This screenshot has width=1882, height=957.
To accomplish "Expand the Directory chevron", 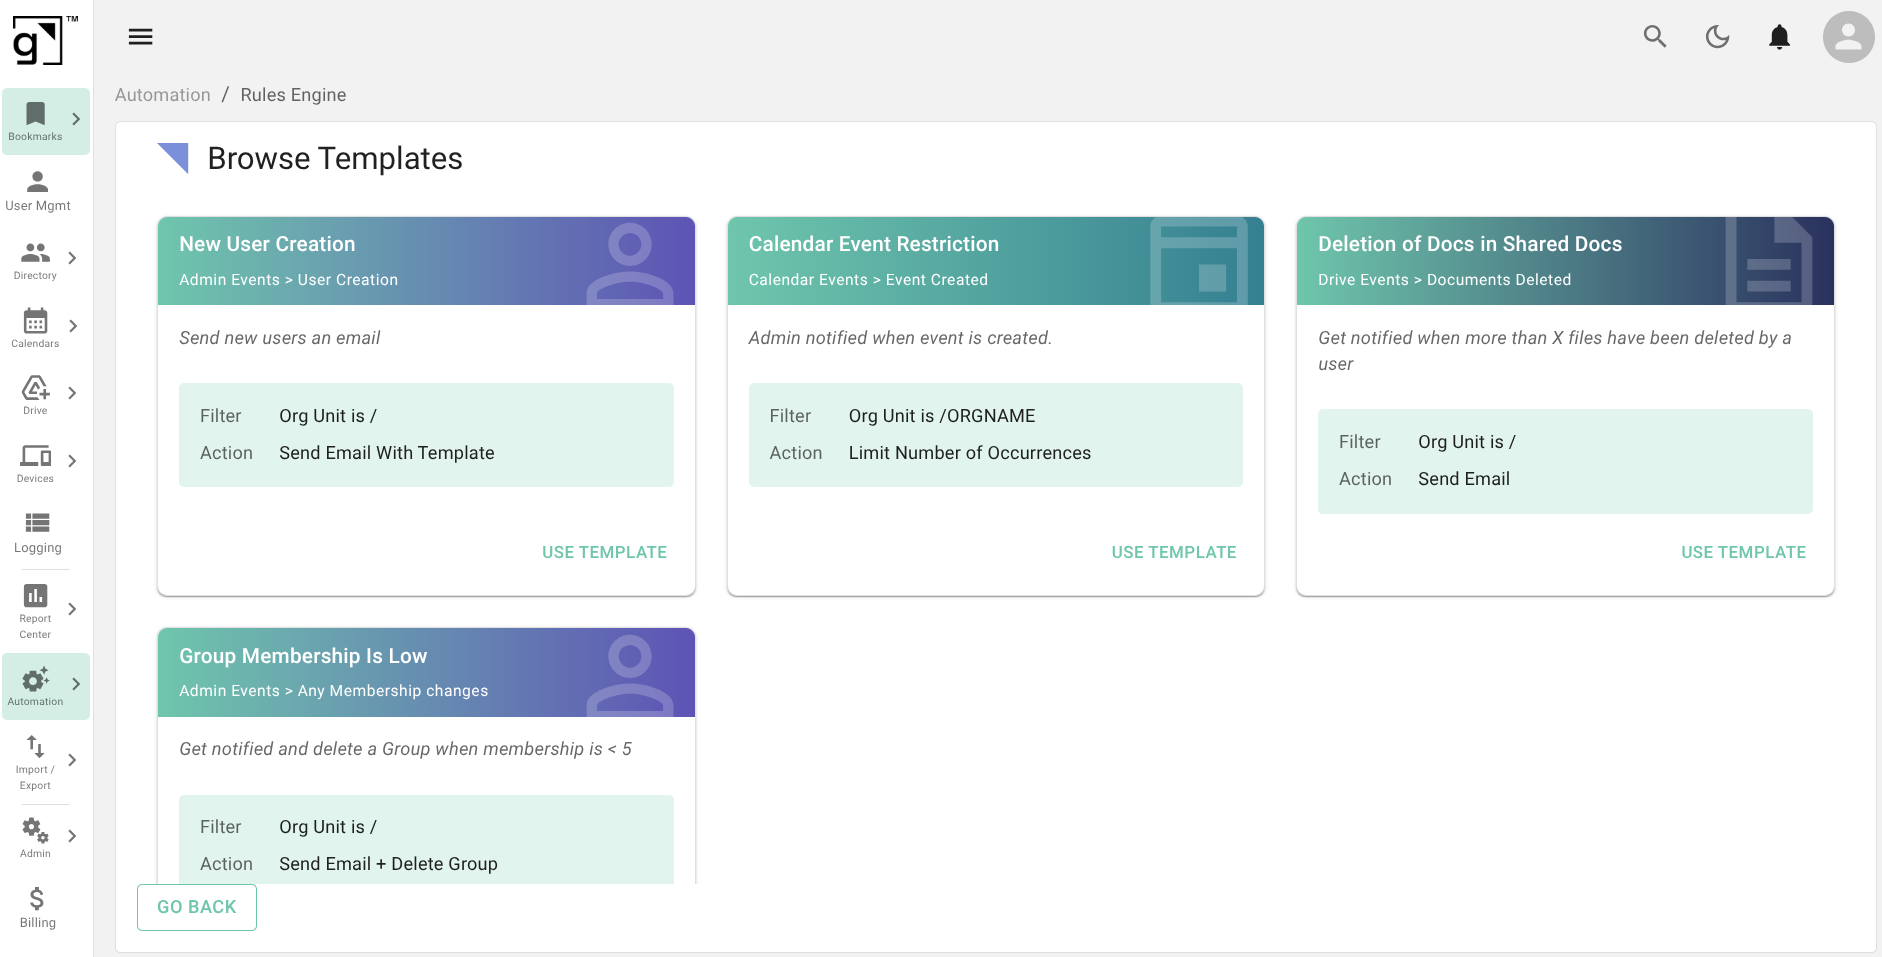I will point(72,258).
